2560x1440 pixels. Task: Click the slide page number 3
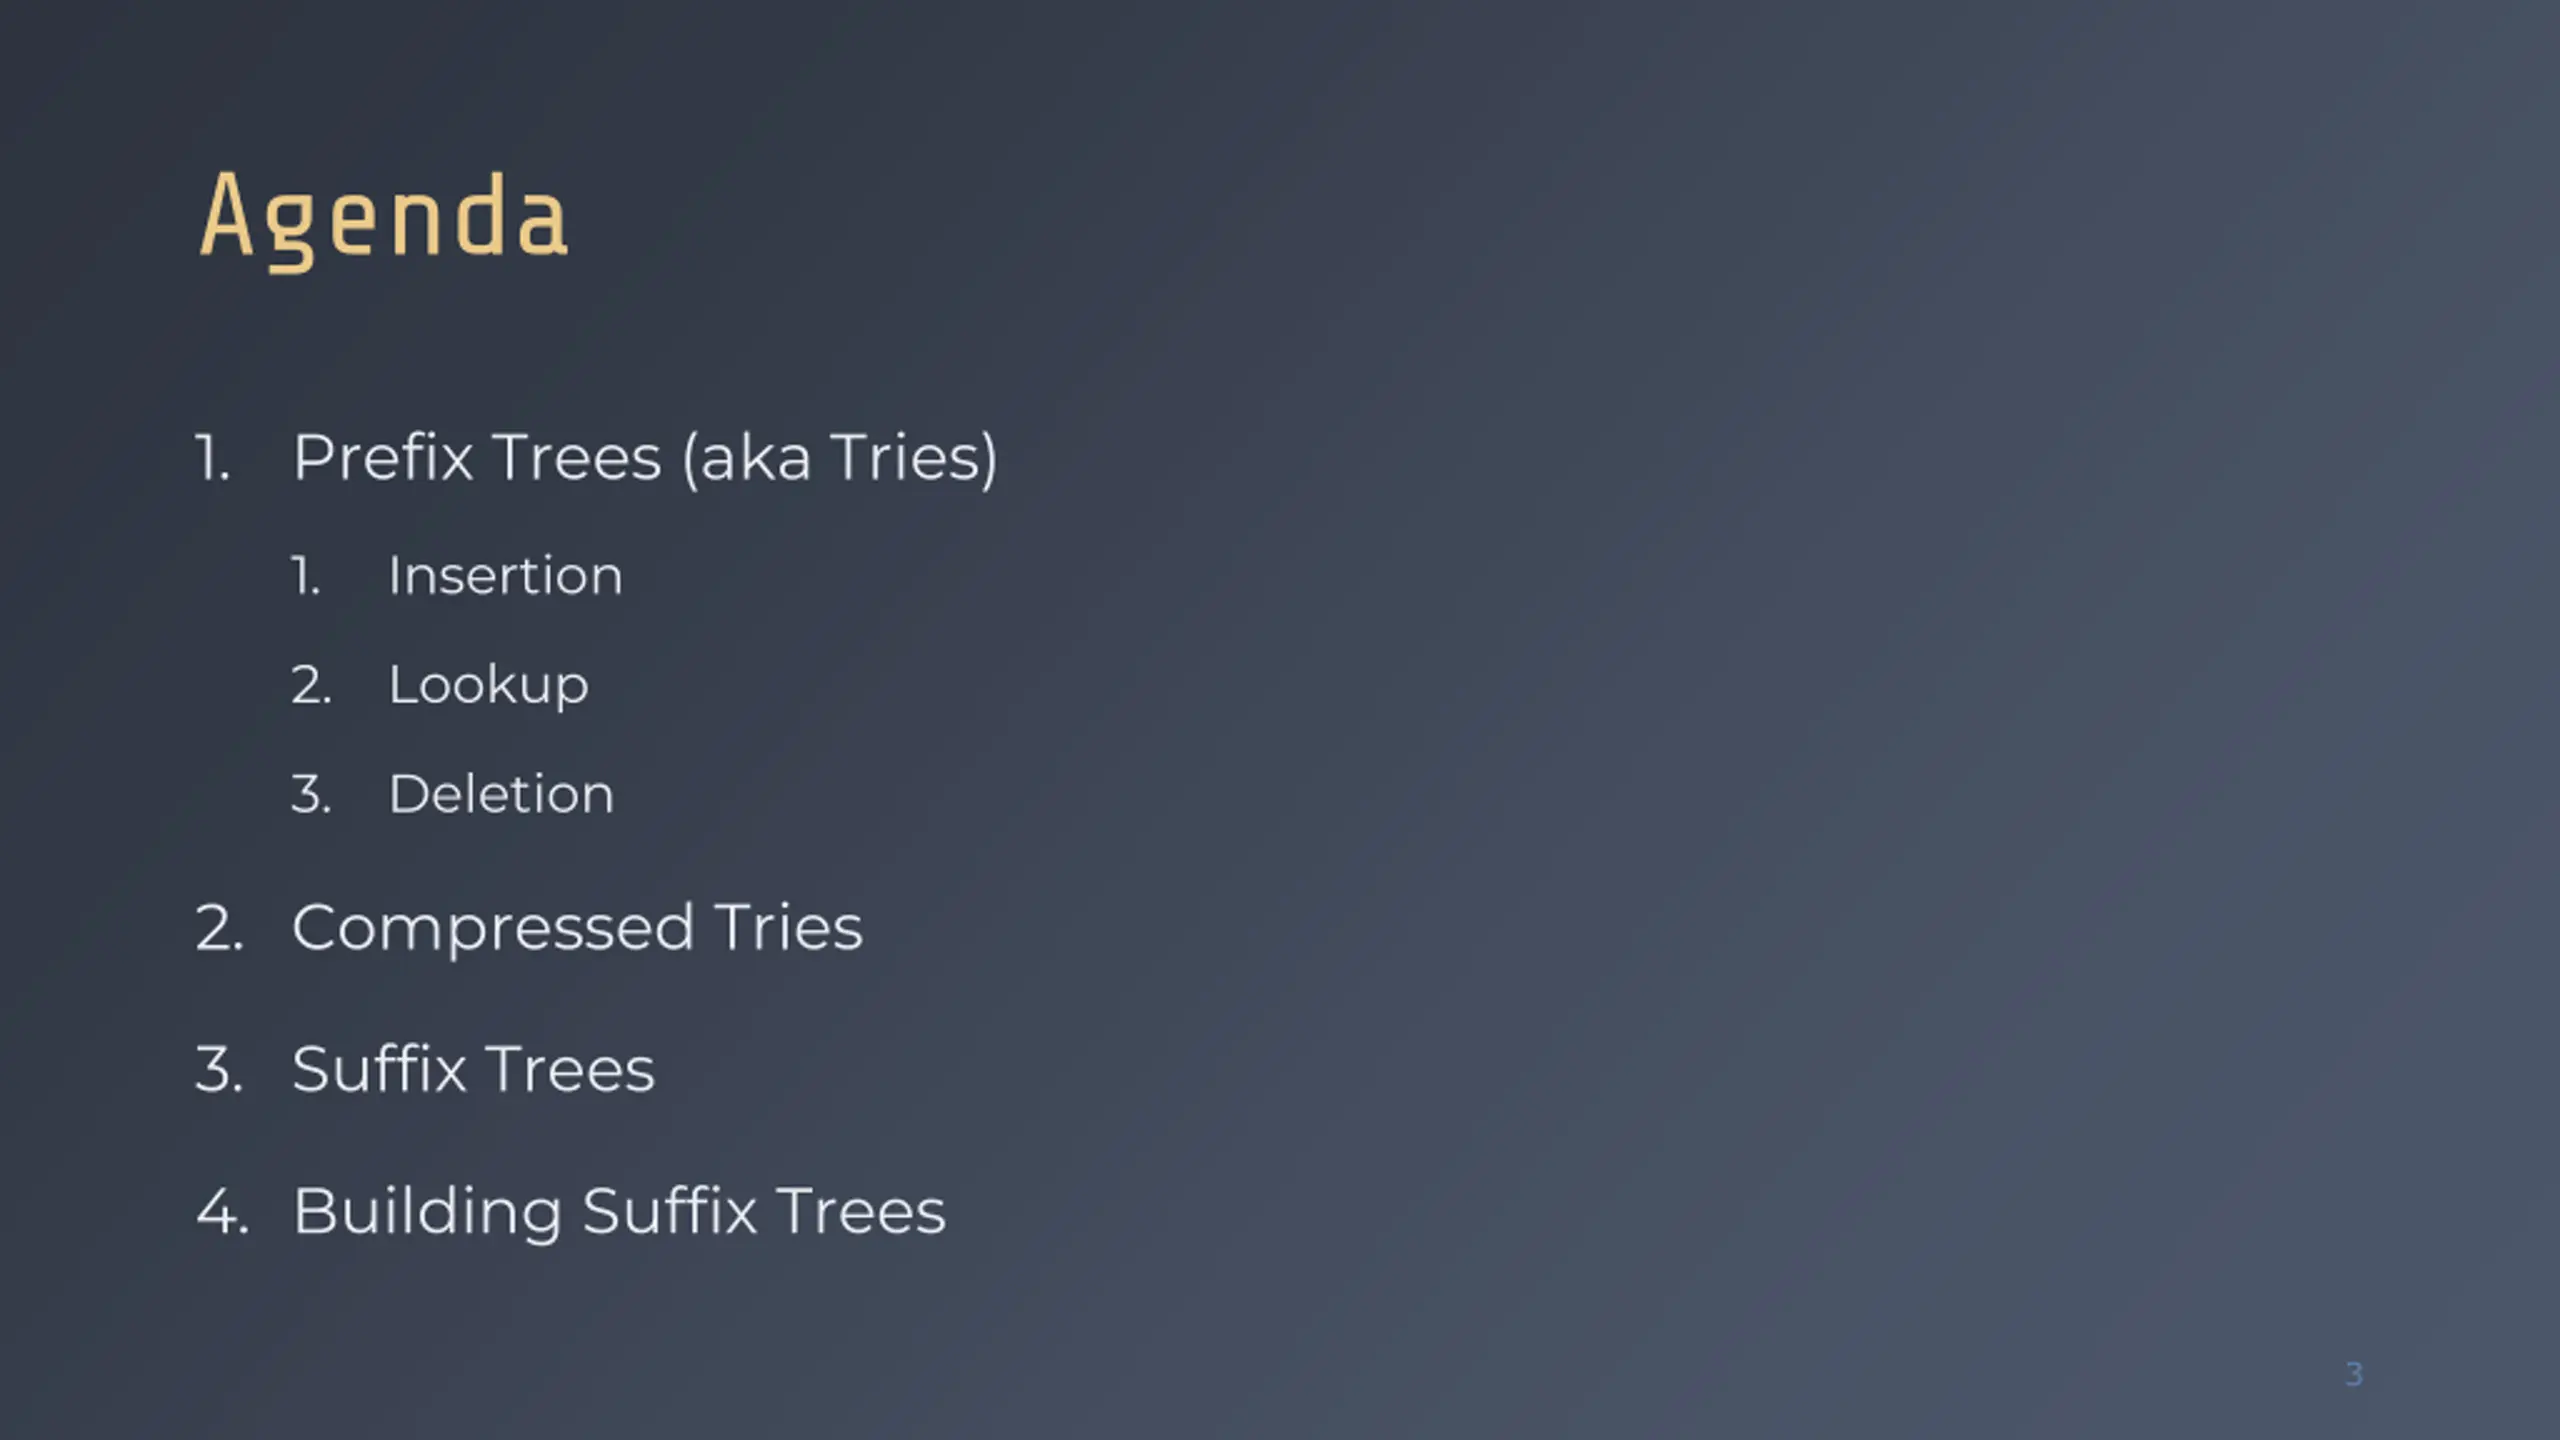click(2354, 1374)
